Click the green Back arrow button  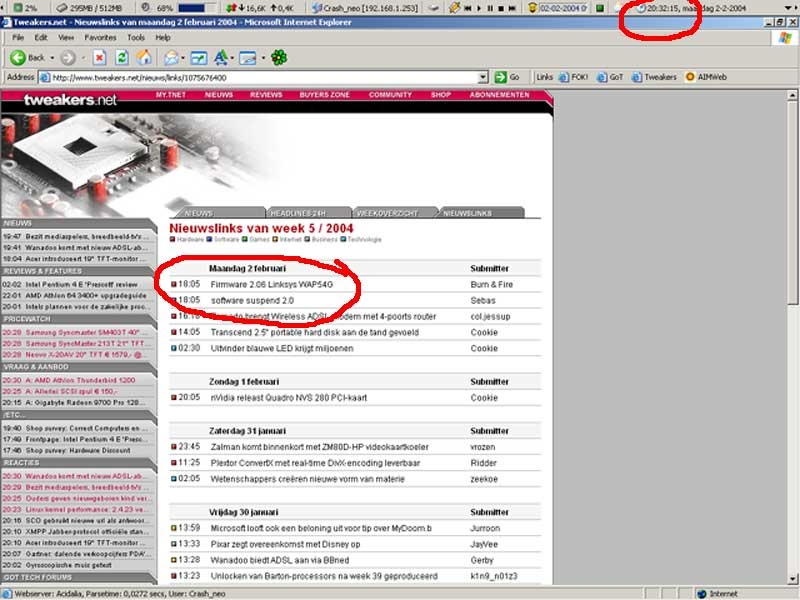click(18, 58)
